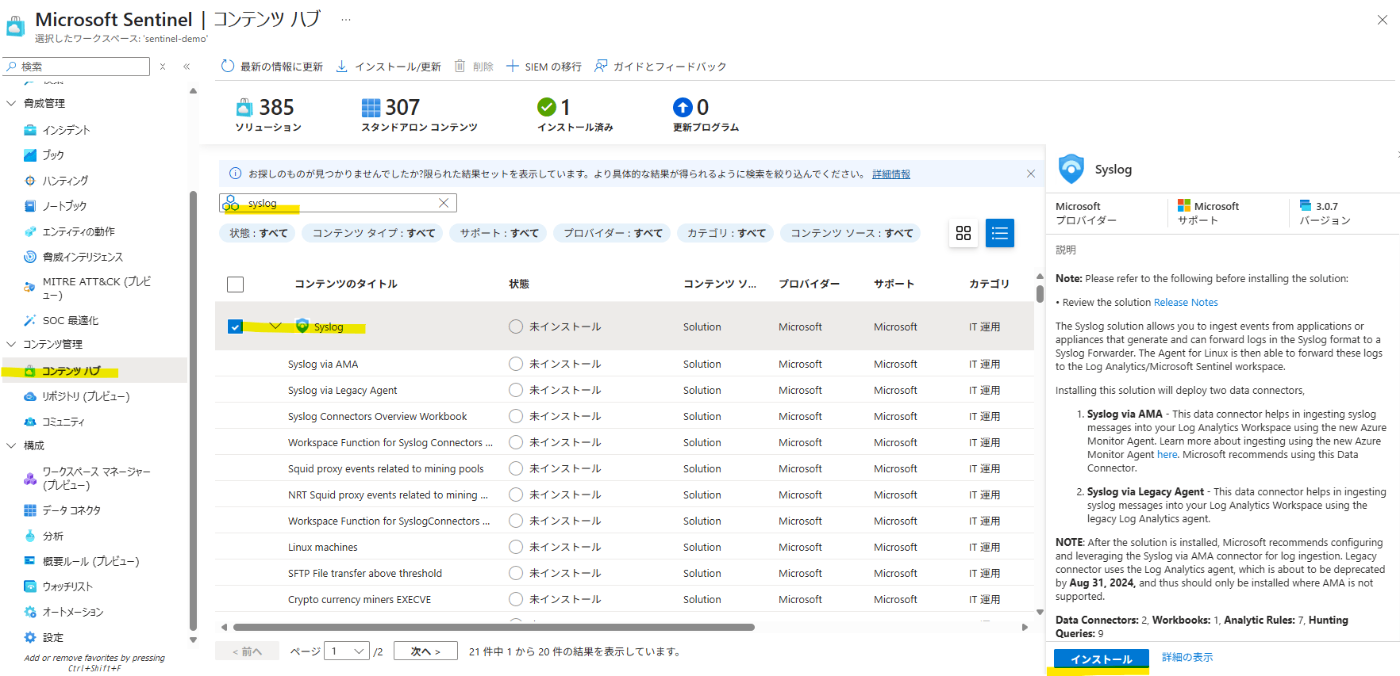Viewport: 1400px width, 676px height.
Task: Open the page number dropdown
Action: pos(347,651)
